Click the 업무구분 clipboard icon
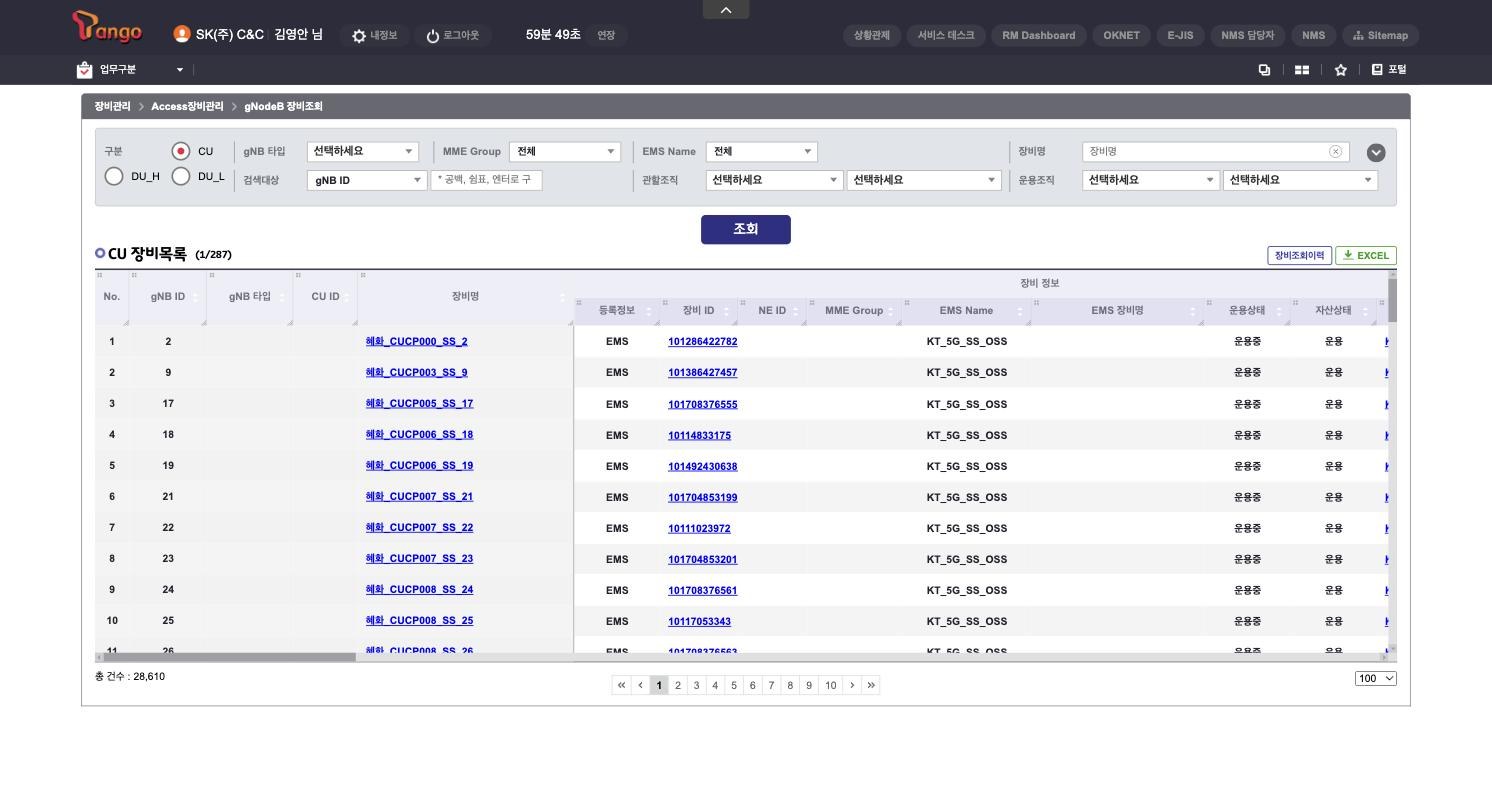 pos(84,70)
